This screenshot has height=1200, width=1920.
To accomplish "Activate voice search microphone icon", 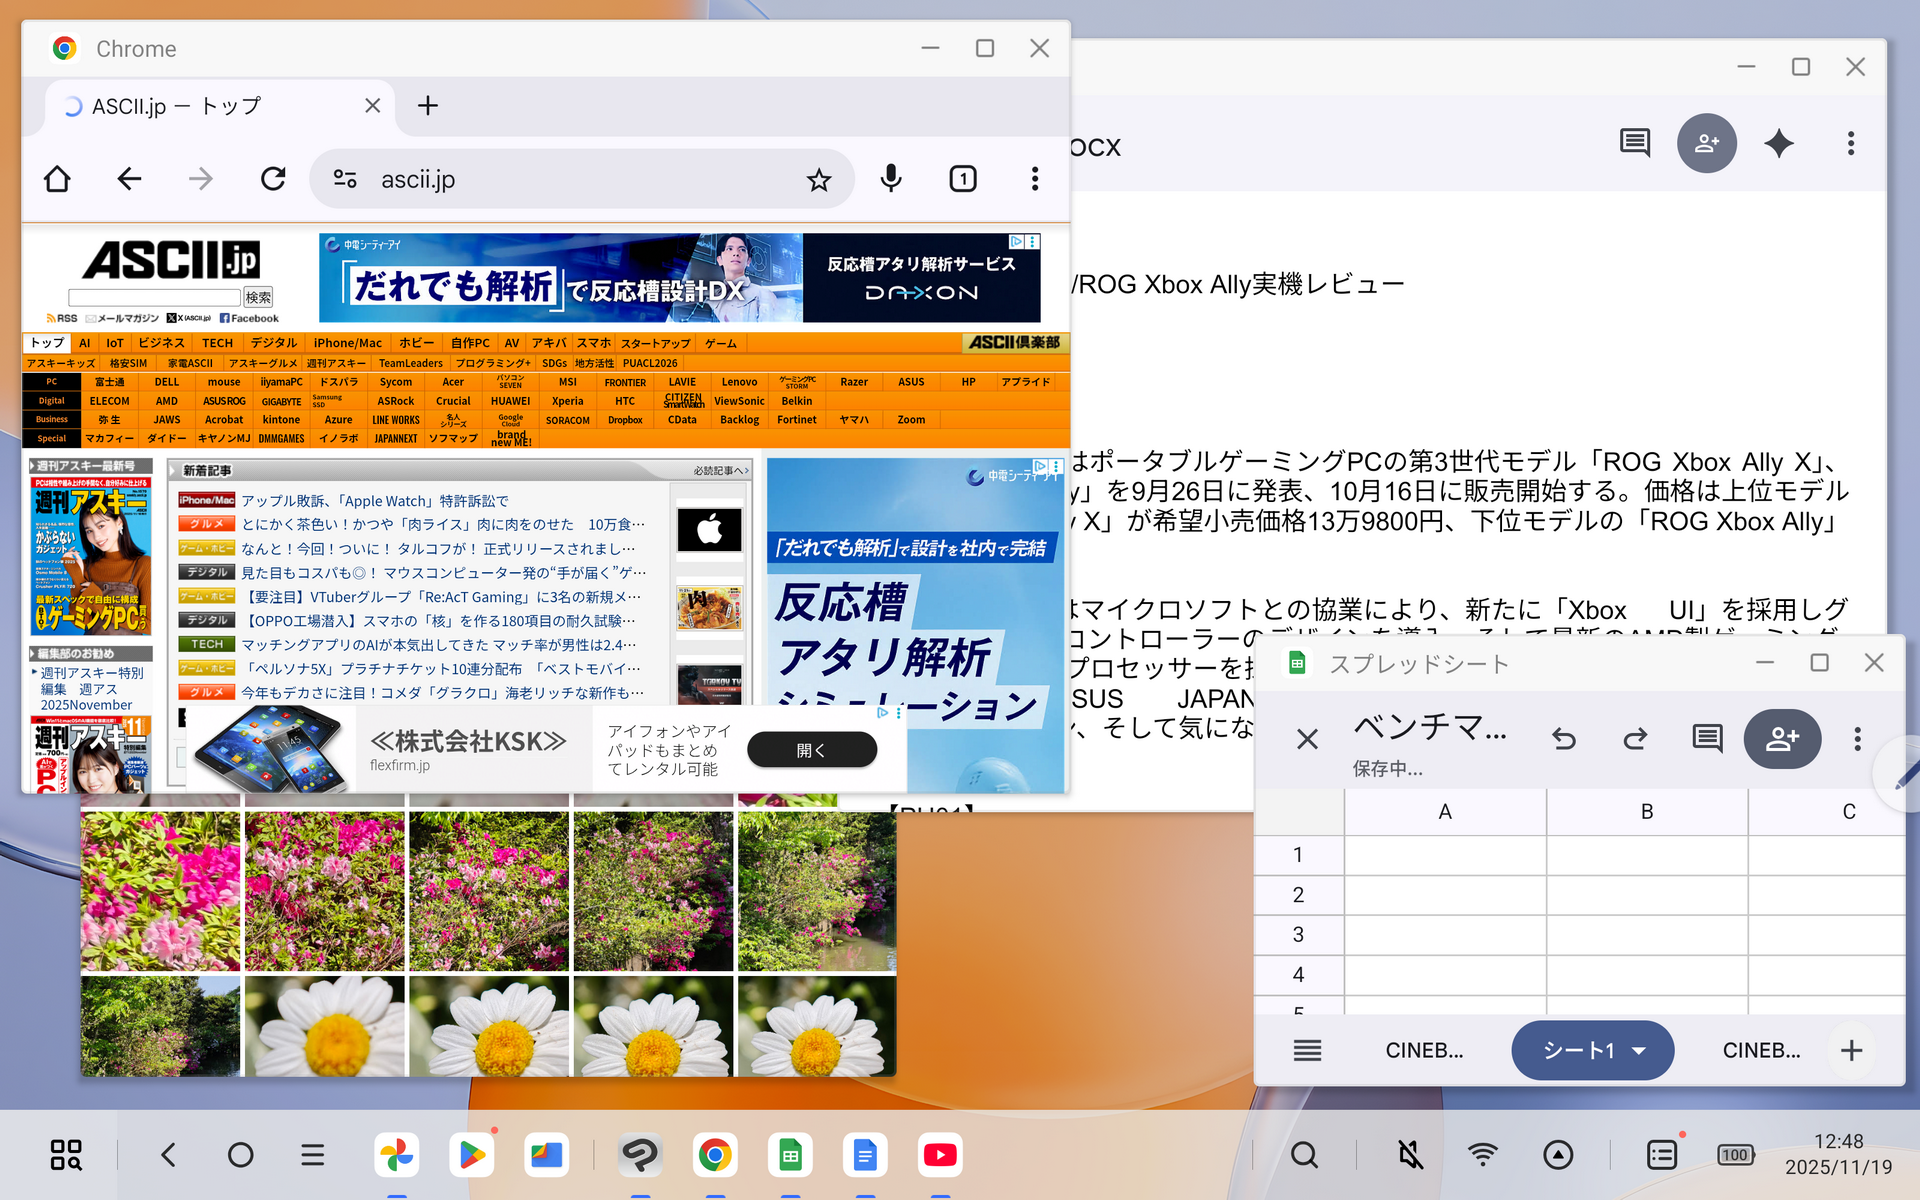I will coord(891,179).
